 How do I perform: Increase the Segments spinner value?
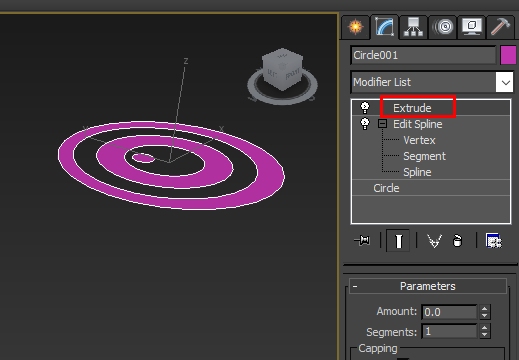coord(484,328)
